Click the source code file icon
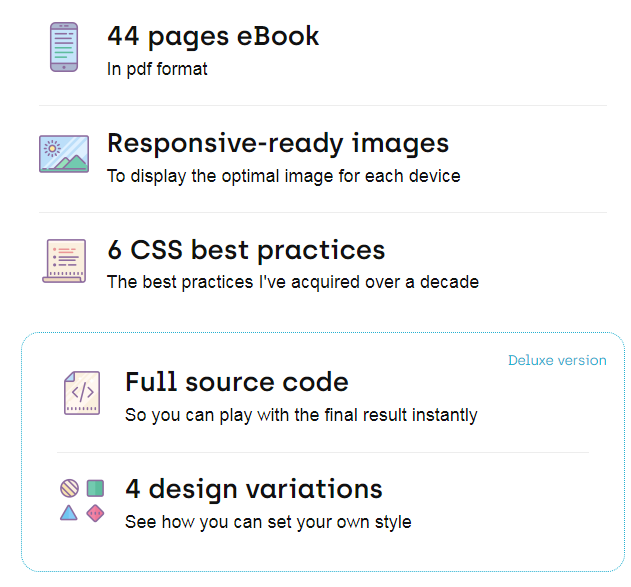The height and width of the screenshot is (587, 631). tap(82, 393)
